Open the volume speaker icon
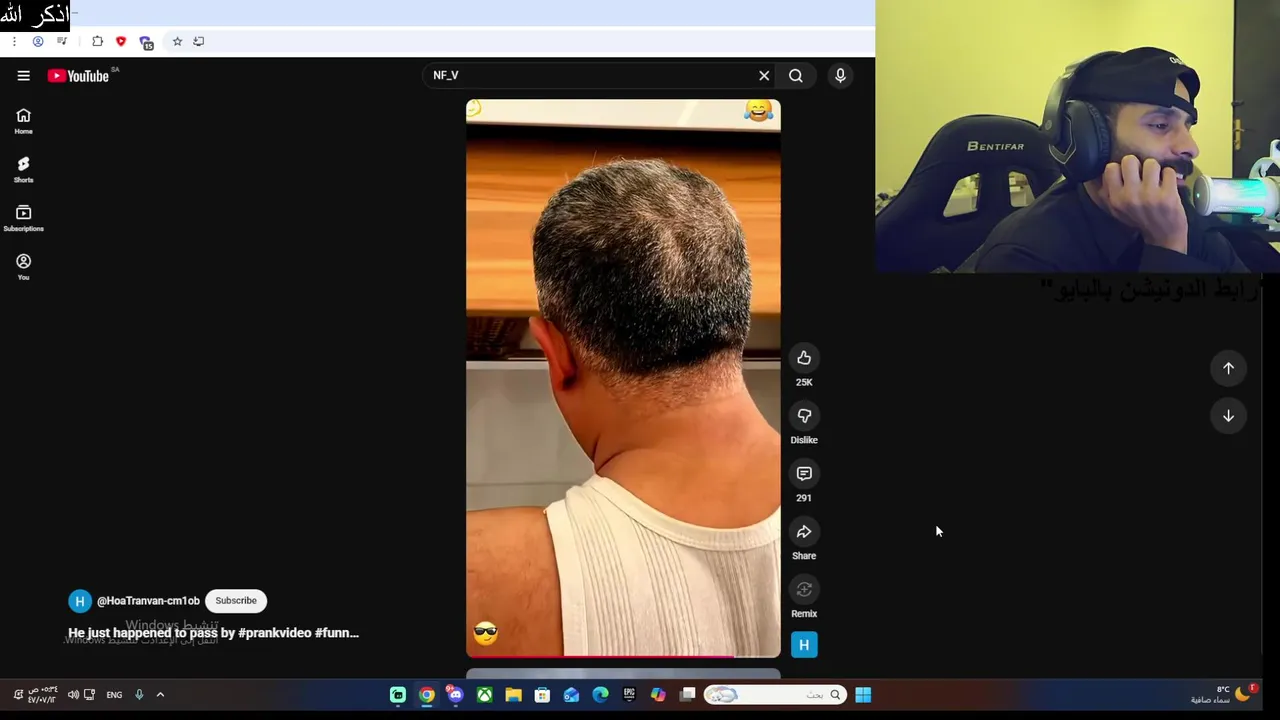1280x720 pixels. (x=73, y=695)
